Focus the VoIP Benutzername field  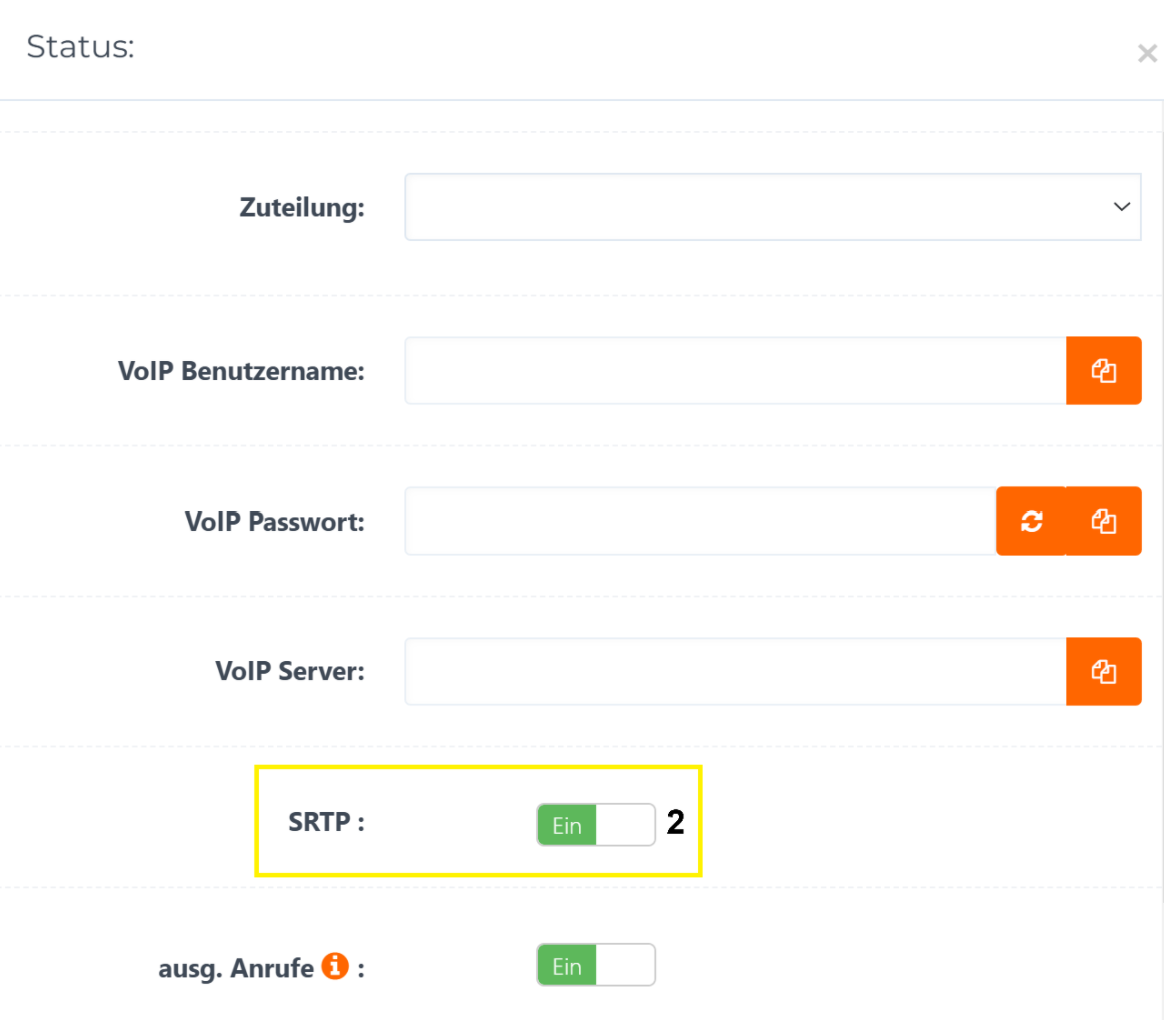pos(736,370)
